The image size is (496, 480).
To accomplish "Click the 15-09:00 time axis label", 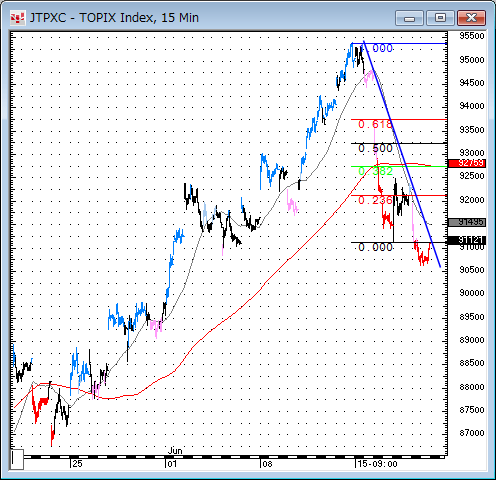I will 377,464.
